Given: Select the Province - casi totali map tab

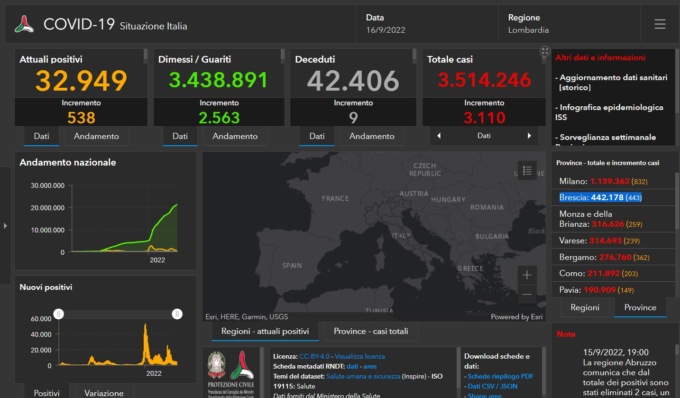Looking at the screenshot, I should click(x=371, y=331).
